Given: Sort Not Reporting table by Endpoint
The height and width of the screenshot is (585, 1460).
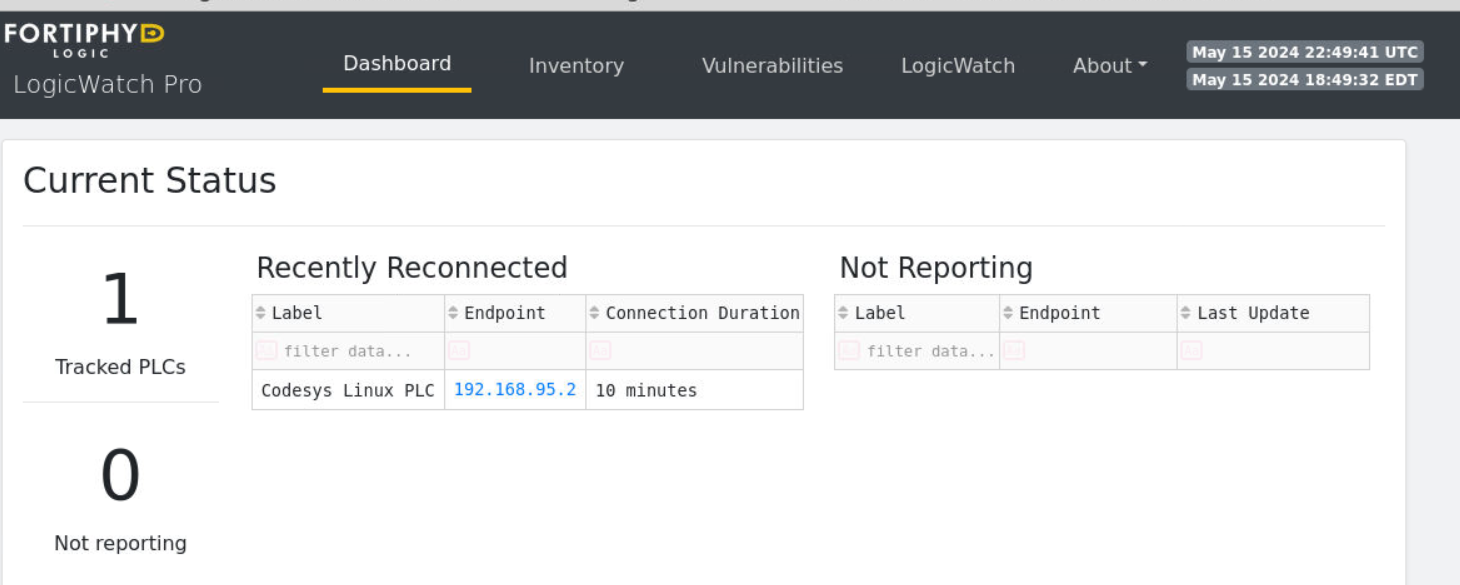Looking at the screenshot, I should coord(1059,313).
